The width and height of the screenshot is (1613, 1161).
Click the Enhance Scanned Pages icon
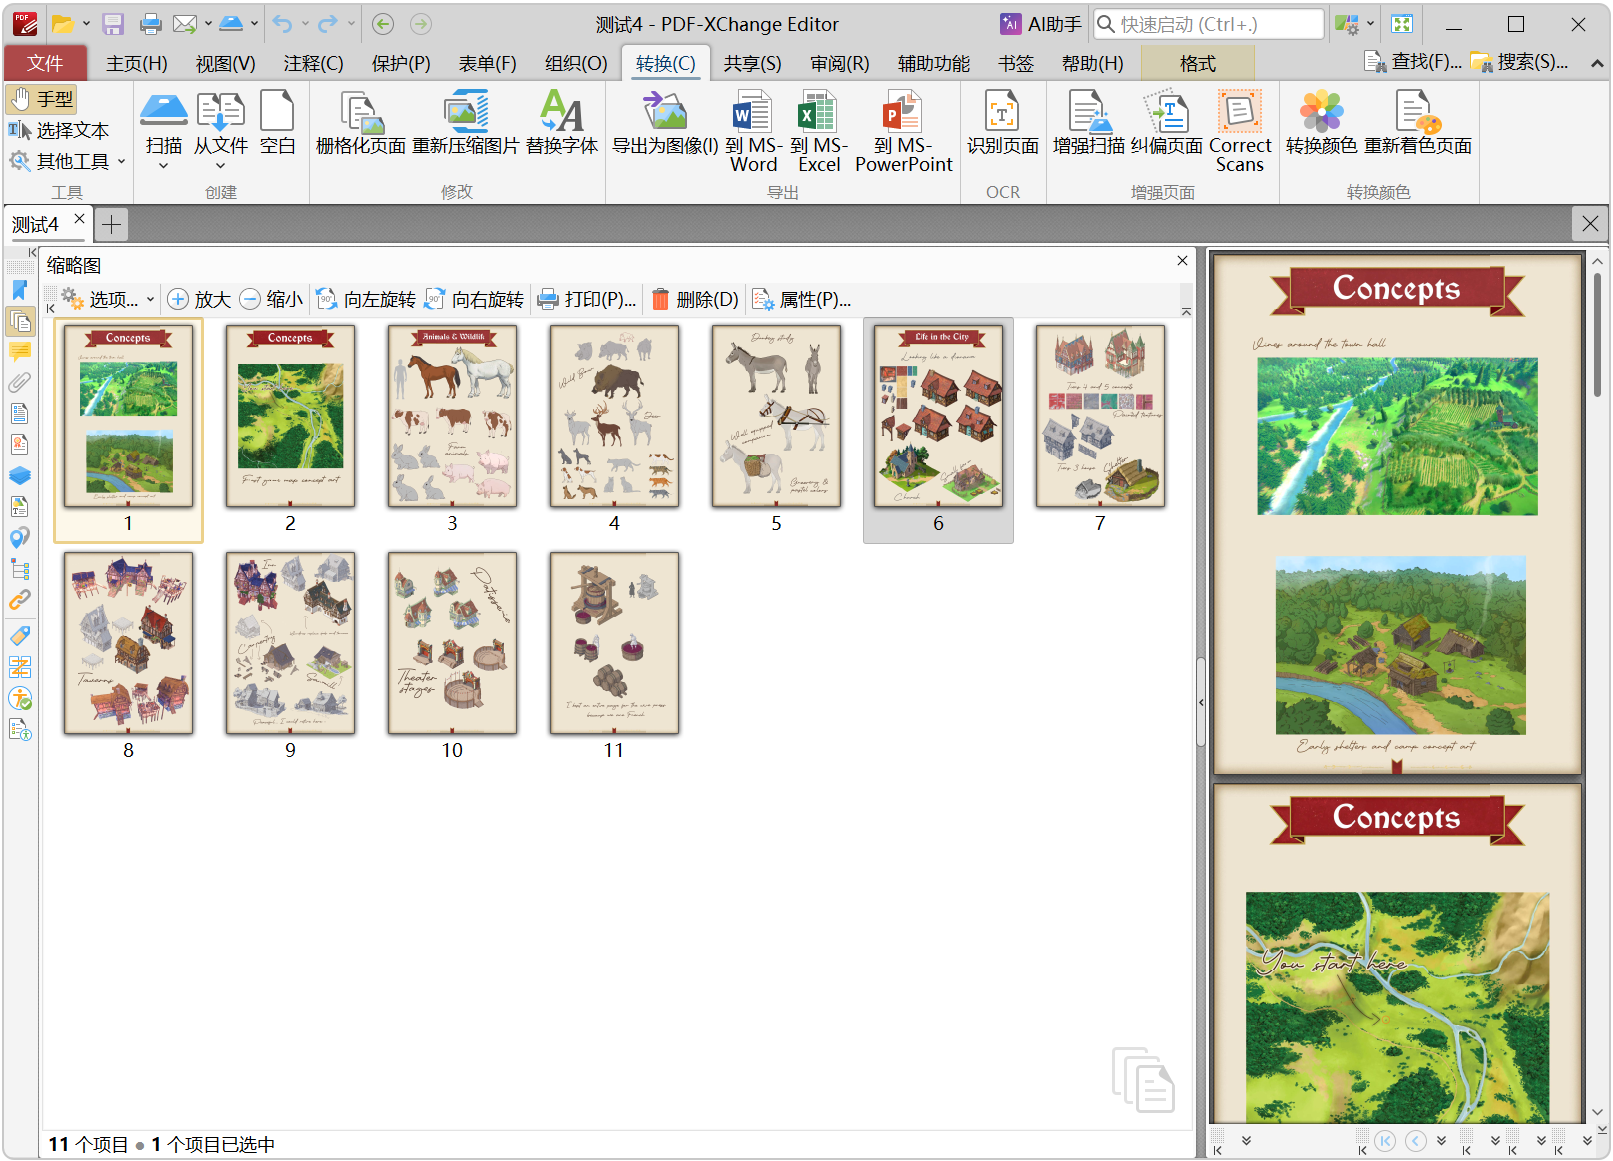[x=1089, y=122]
